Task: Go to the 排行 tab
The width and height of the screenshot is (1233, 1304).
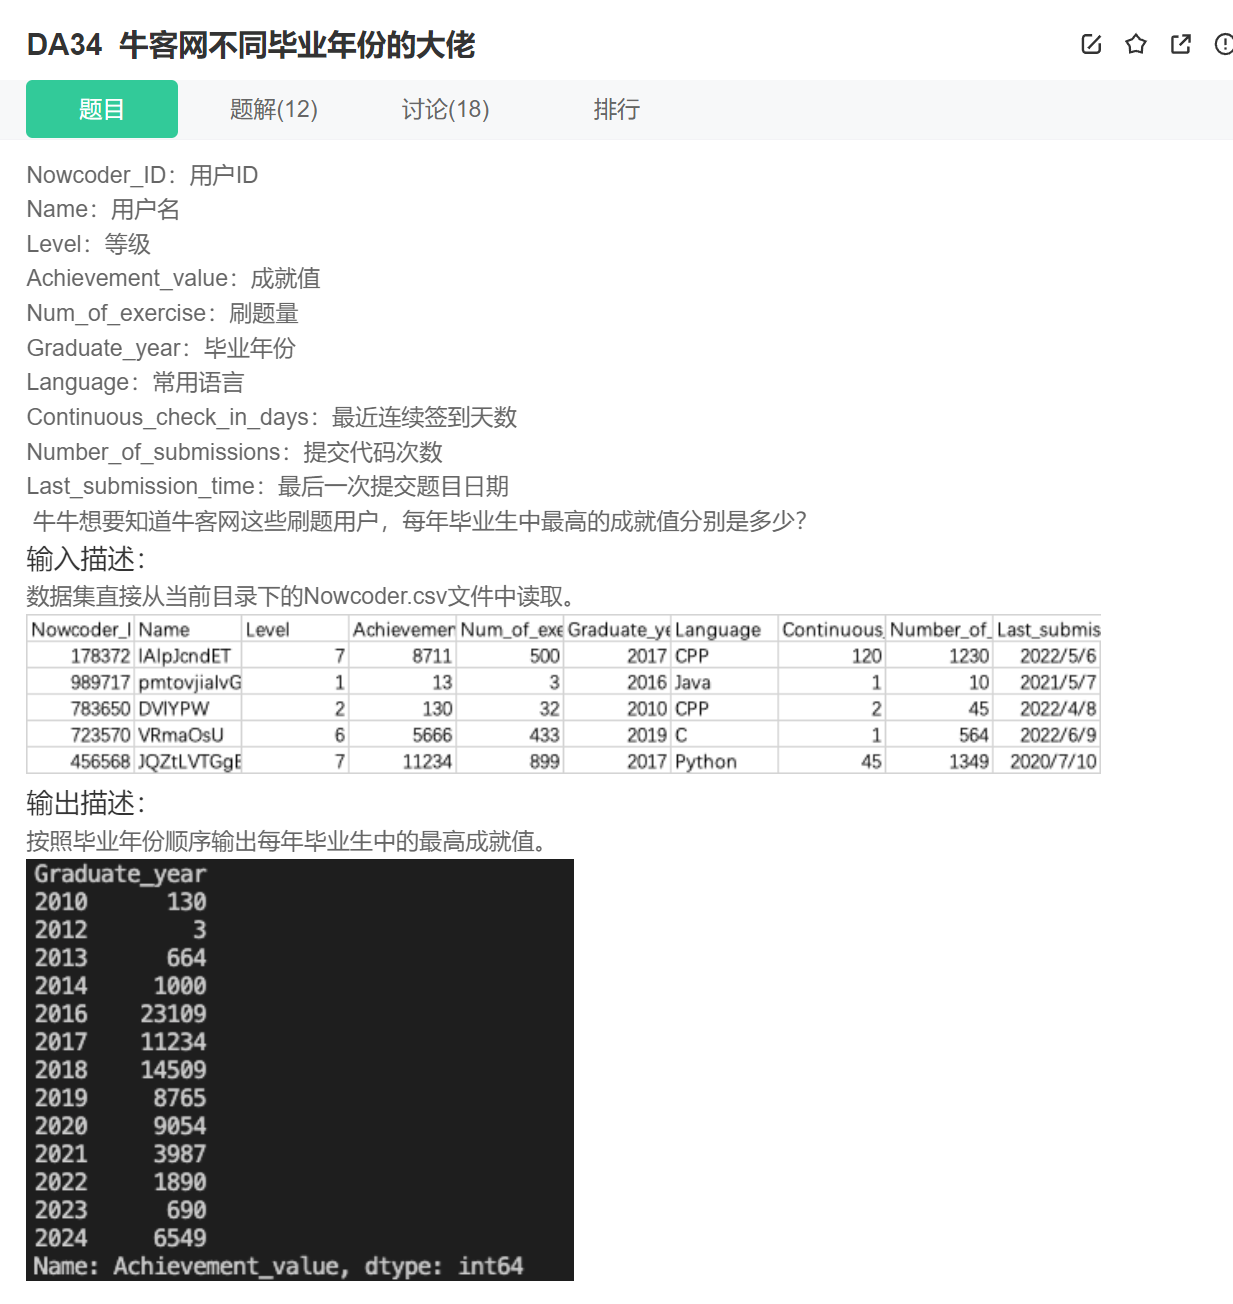Action: click(x=617, y=109)
